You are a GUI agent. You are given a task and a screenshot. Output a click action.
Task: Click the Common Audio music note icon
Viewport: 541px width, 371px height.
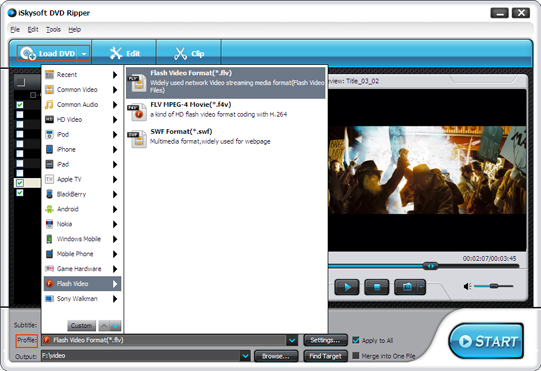(49, 104)
